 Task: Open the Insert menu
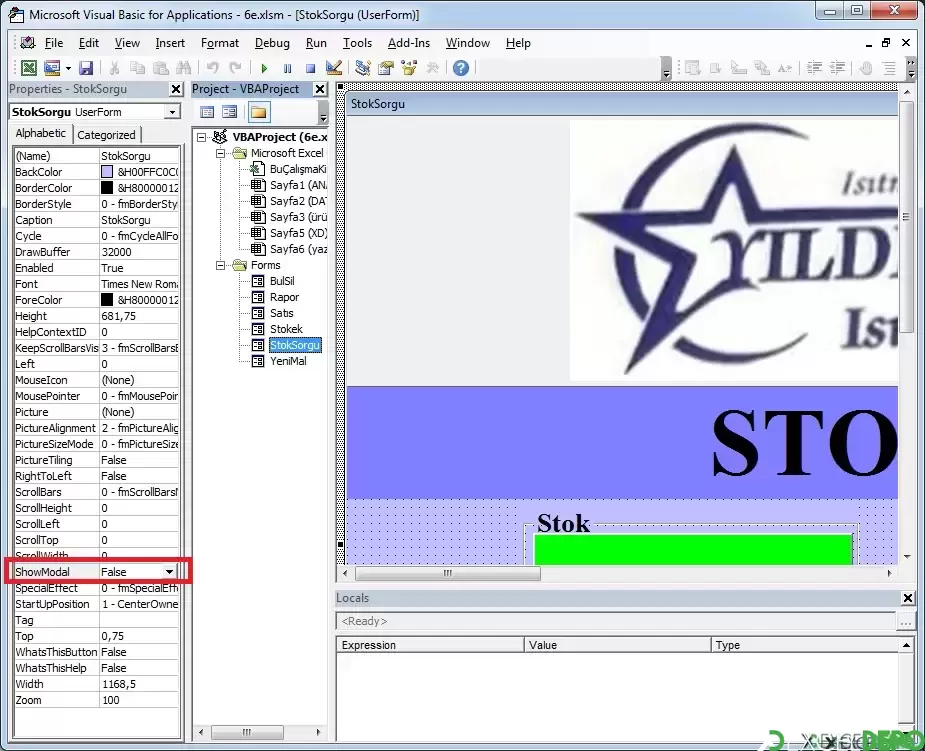click(x=170, y=43)
